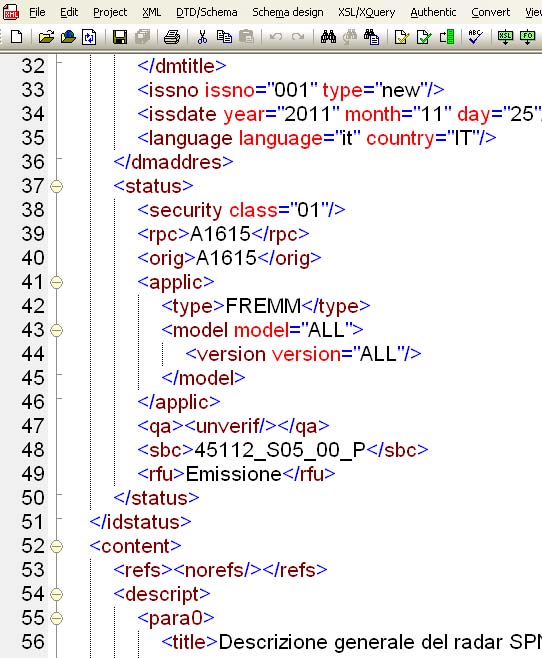Click the FREMM text on line 42
Viewport: 542px width, 658px height.
coord(263,306)
